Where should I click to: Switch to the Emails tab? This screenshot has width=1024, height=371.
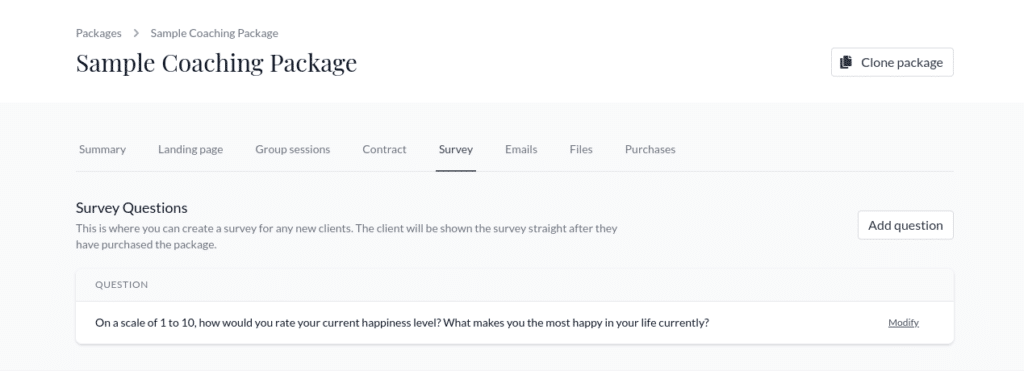coord(521,150)
